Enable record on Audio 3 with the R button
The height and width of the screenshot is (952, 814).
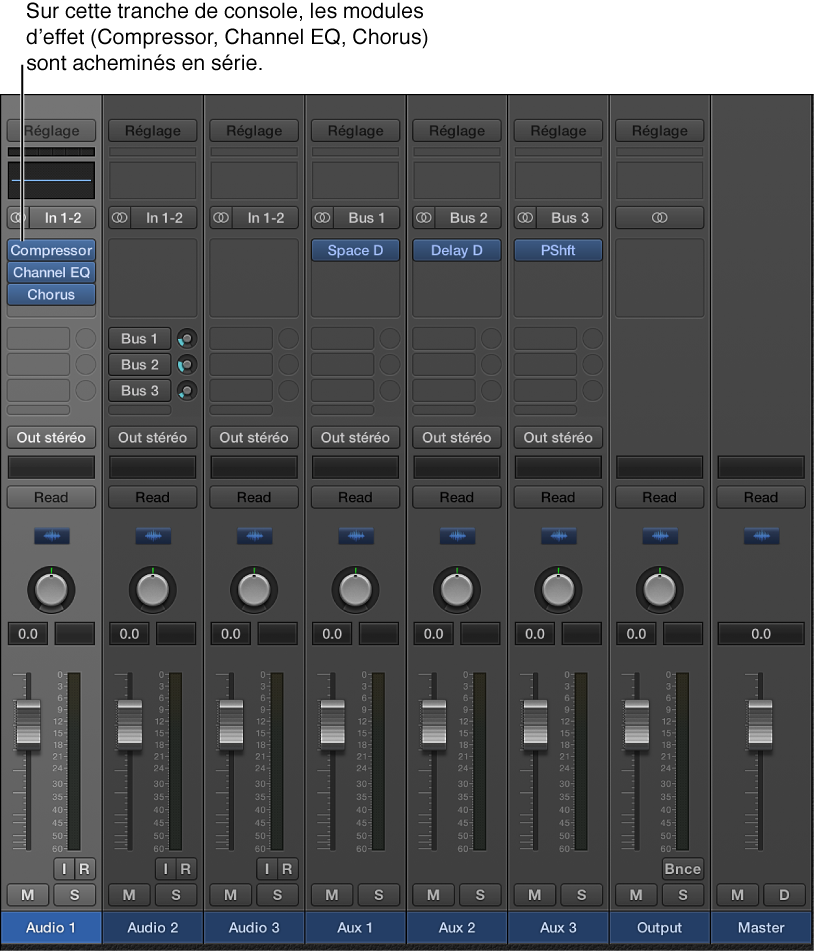pyautogui.click(x=287, y=869)
